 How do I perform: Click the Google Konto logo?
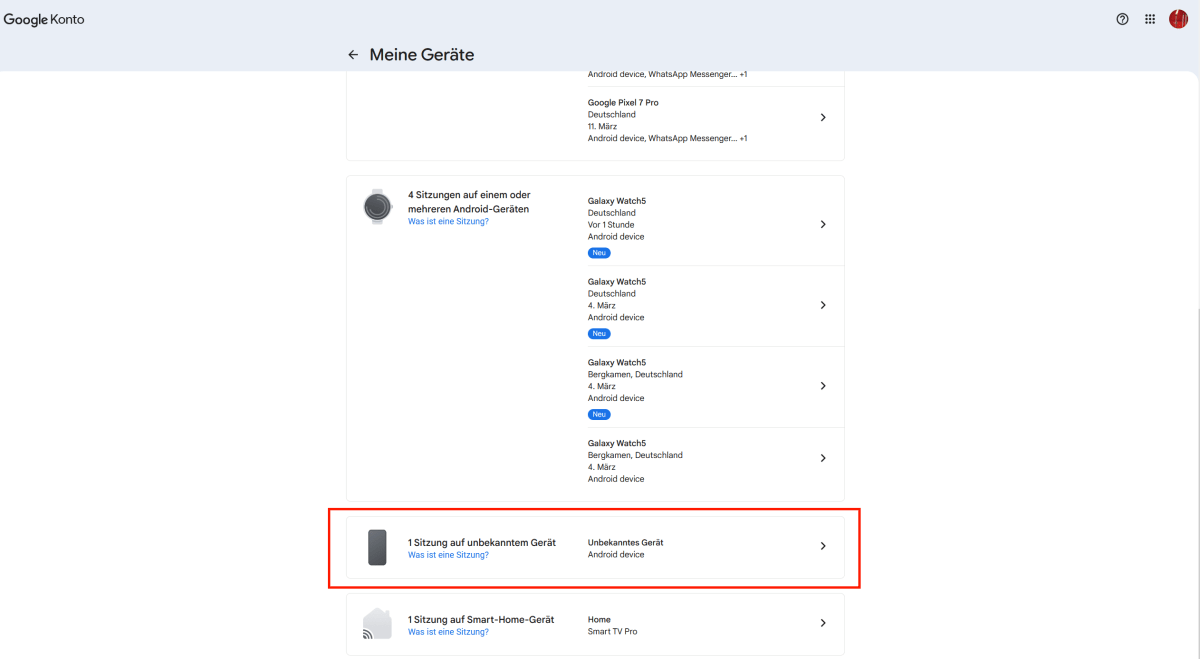tap(44, 19)
